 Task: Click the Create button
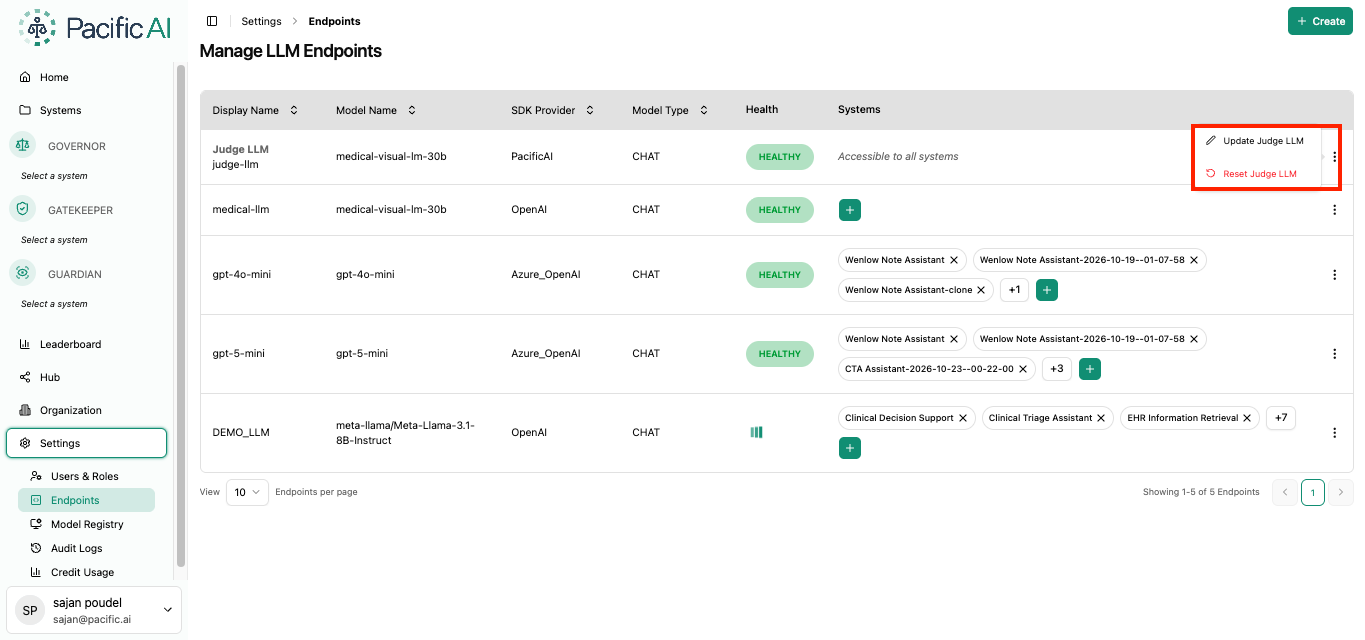[1320, 21]
